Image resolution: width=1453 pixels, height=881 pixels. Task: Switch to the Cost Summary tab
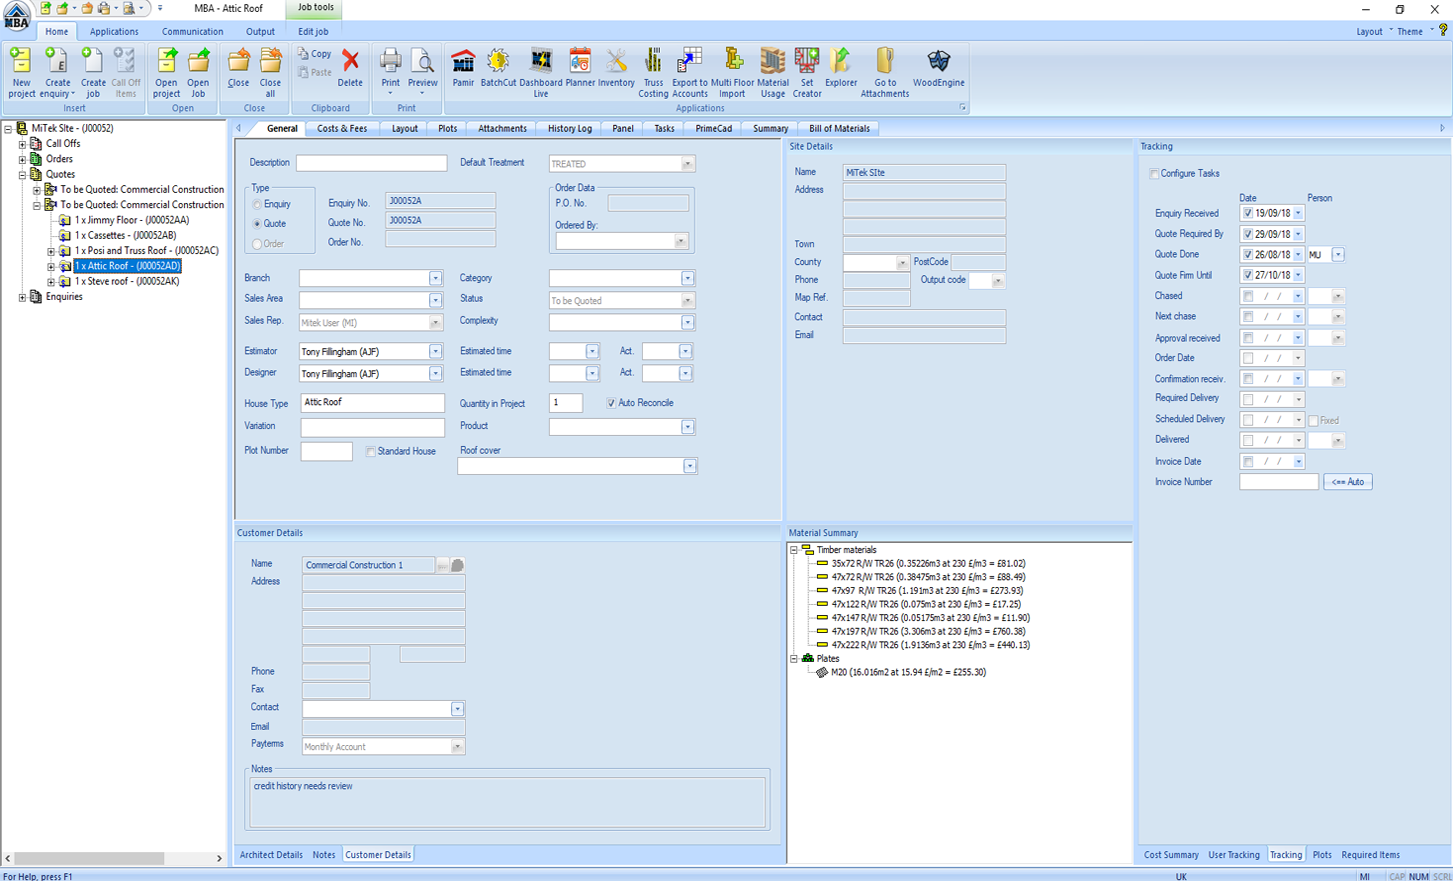1171,855
